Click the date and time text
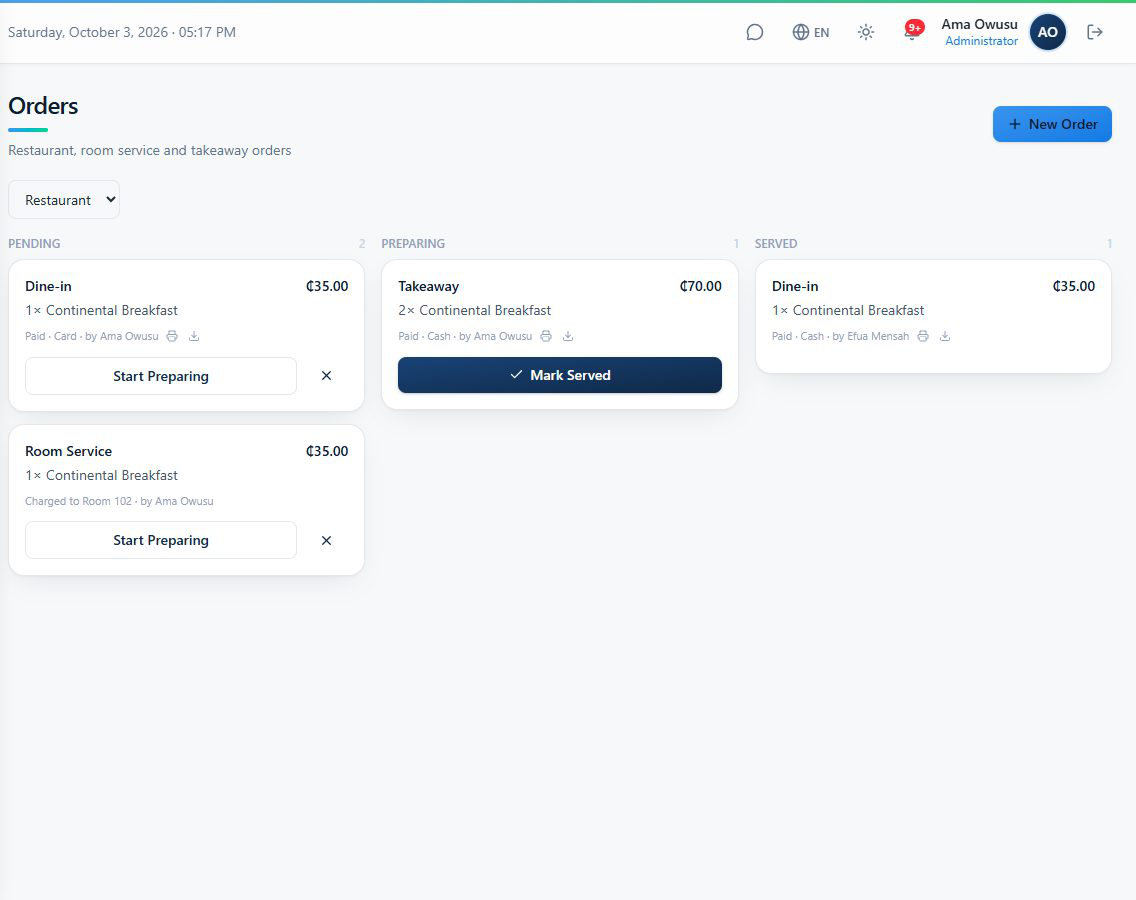This screenshot has height=900, width=1136. pyautogui.click(x=122, y=32)
